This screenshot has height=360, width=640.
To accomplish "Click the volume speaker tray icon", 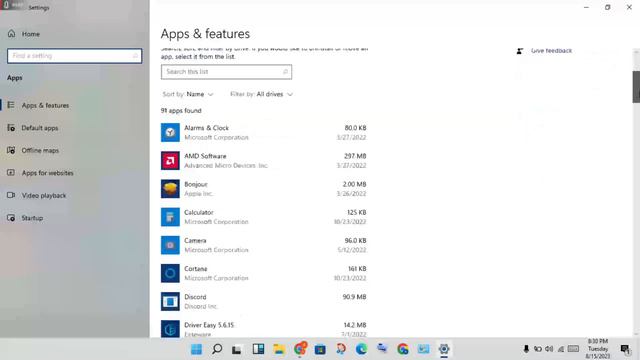I will click(x=549, y=349).
